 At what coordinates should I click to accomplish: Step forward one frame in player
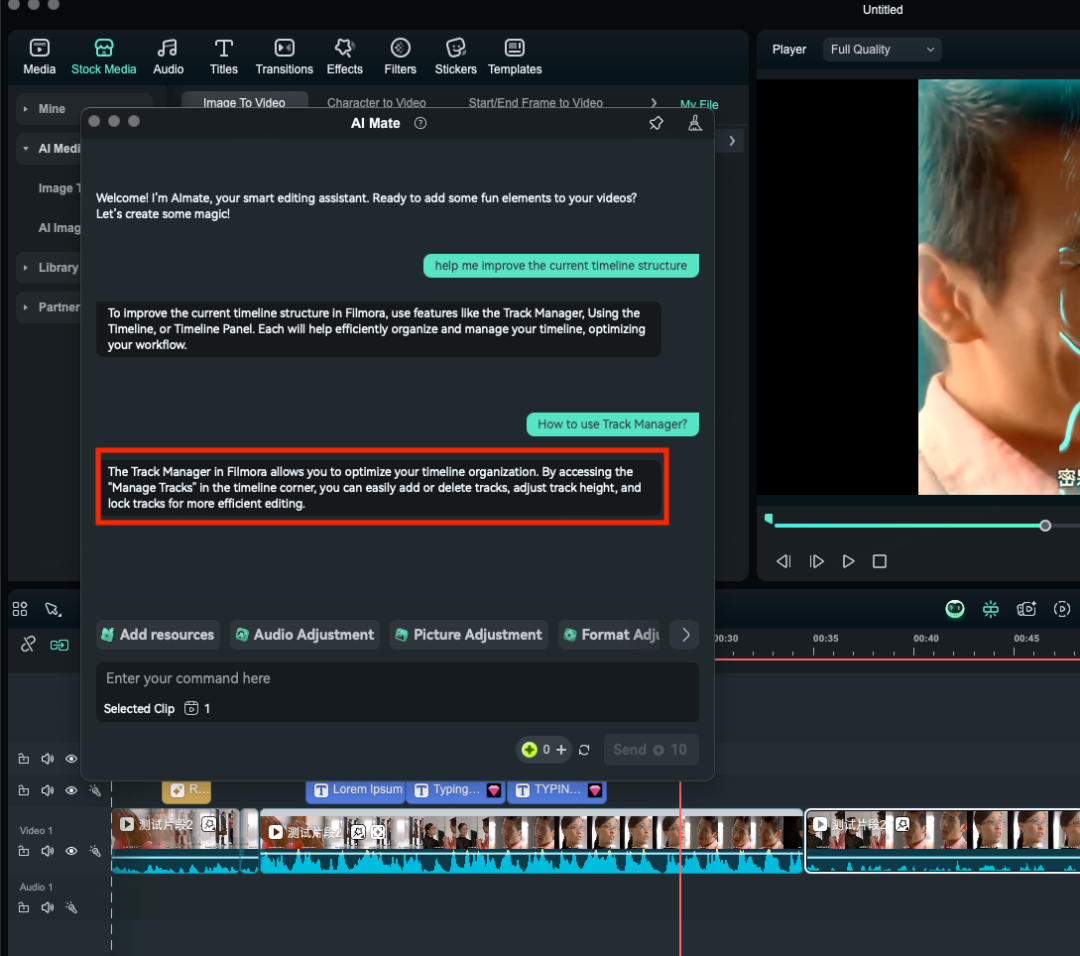(x=816, y=561)
